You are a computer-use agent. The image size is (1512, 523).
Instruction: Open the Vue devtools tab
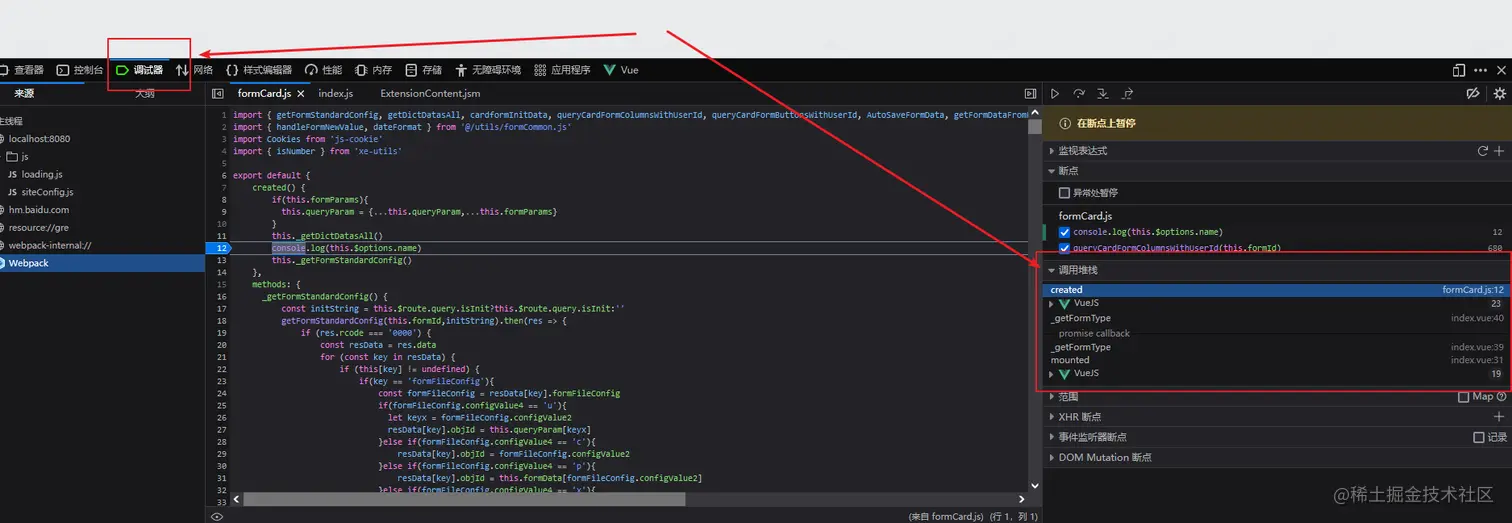pyautogui.click(x=622, y=70)
